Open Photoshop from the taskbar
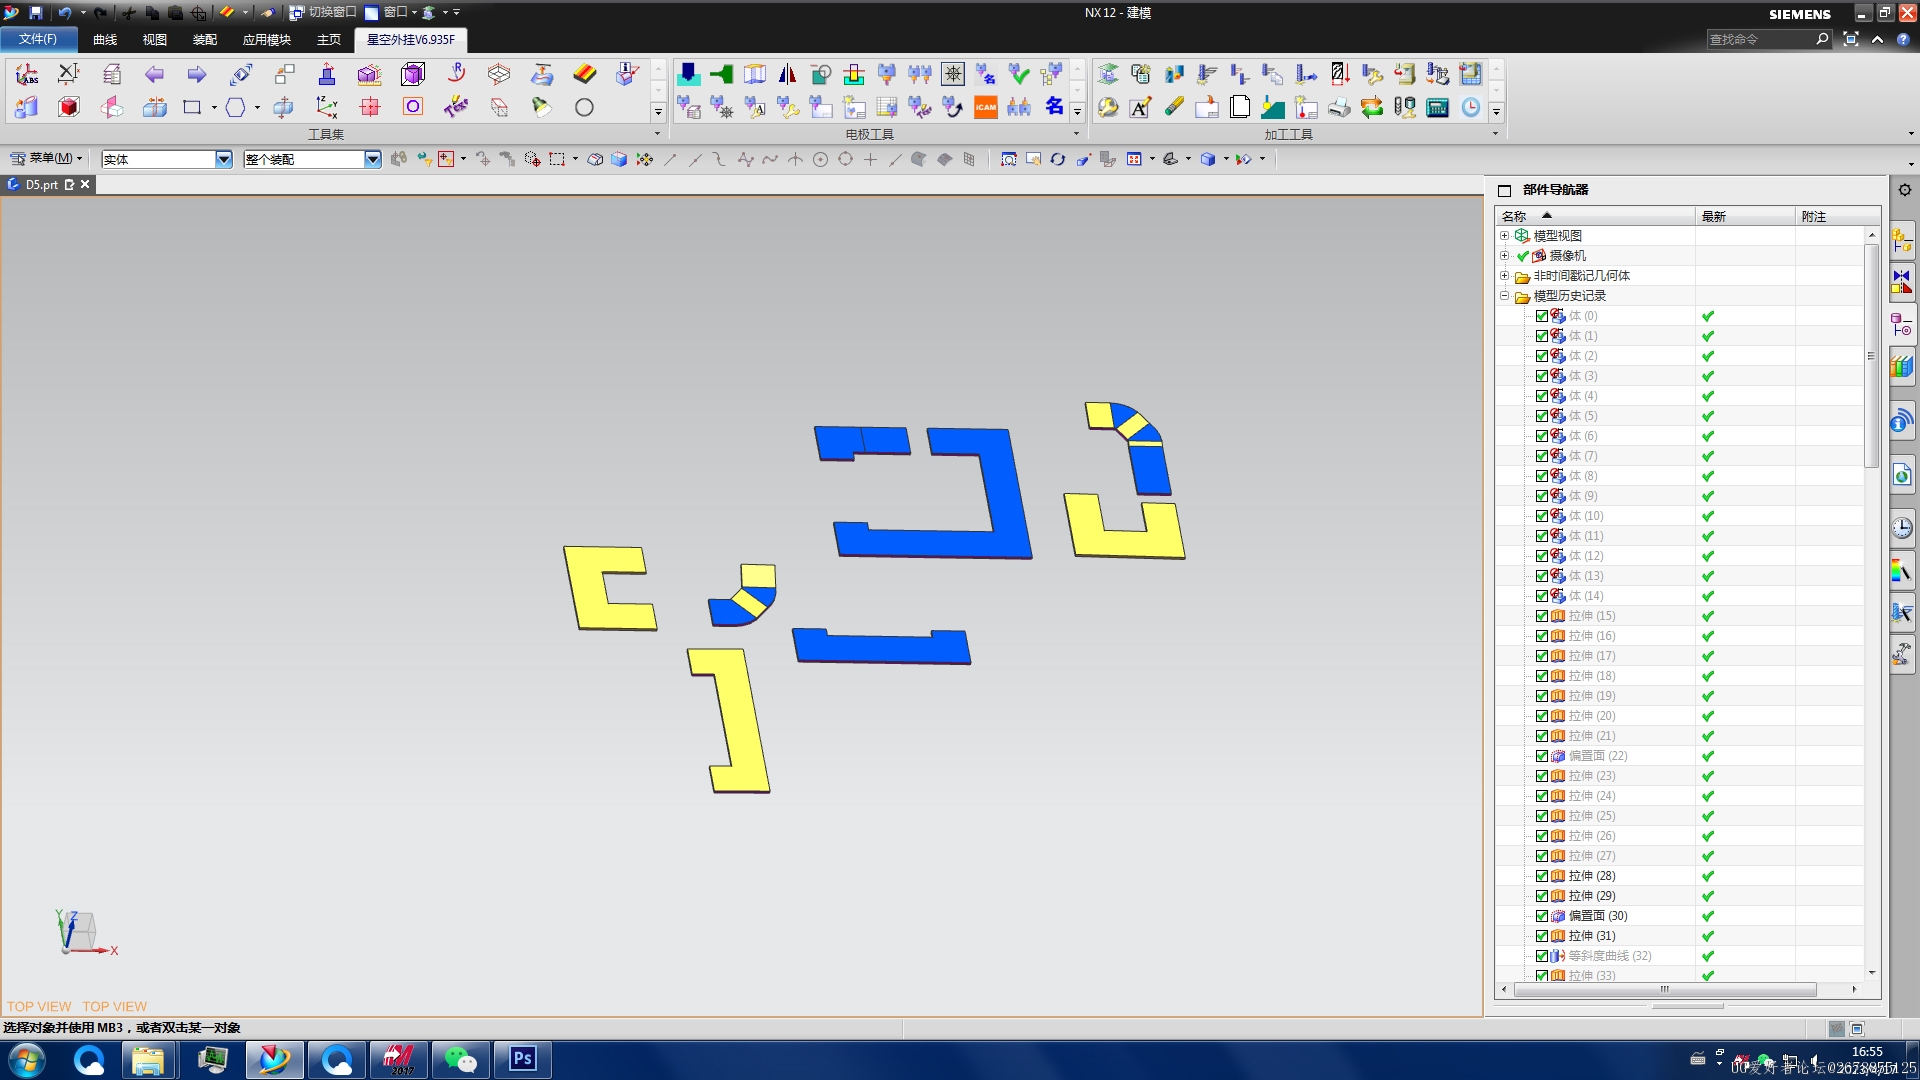 (x=522, y=1059)
